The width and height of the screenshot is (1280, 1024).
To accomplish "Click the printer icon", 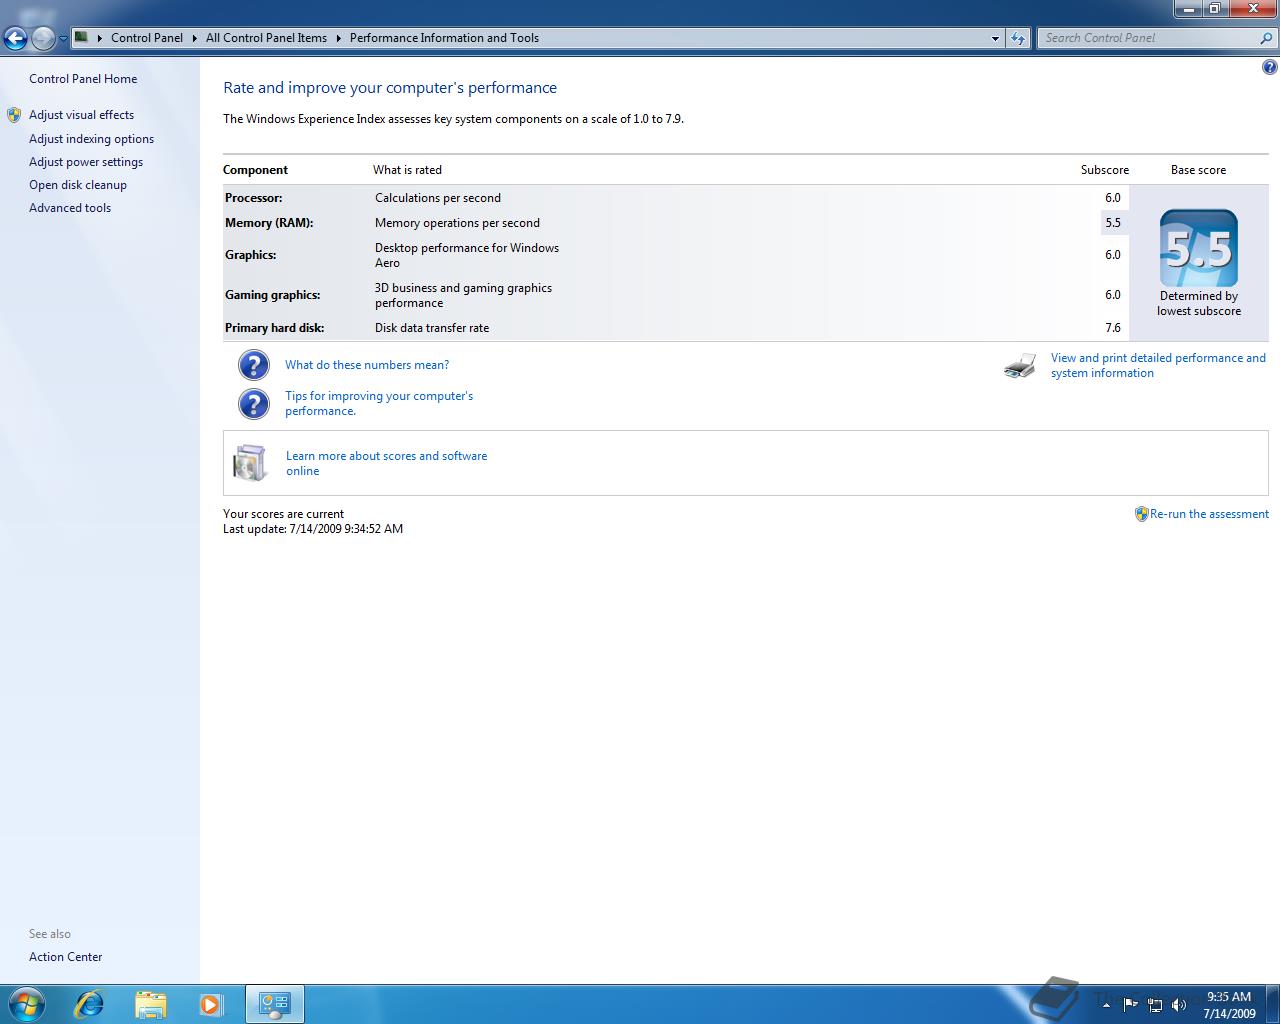I will pyautogui.click(x=1020, y=366).
